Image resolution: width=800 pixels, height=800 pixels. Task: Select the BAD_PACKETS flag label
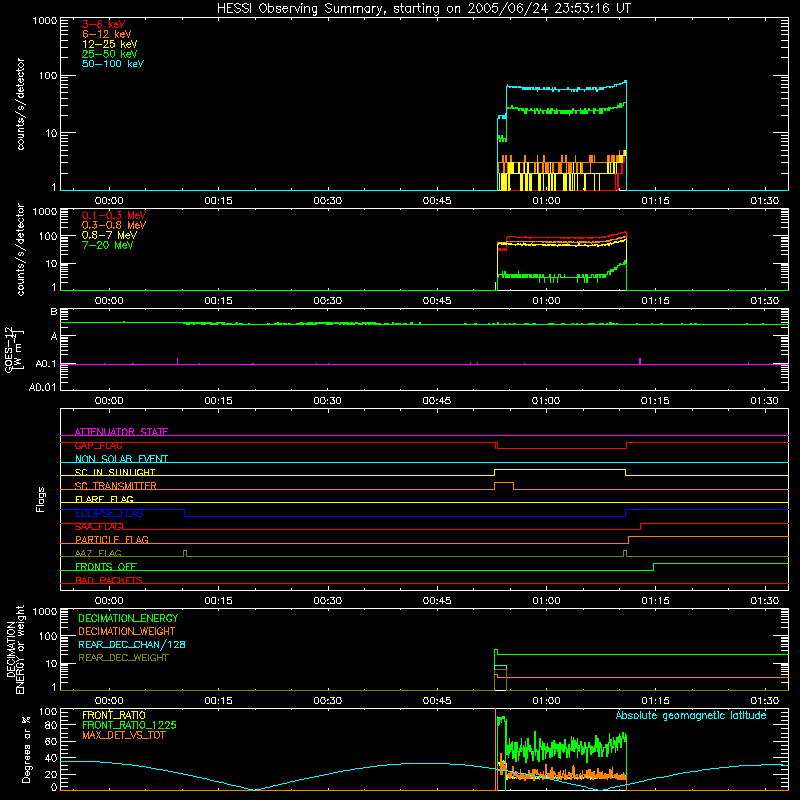tap(109, 580)
